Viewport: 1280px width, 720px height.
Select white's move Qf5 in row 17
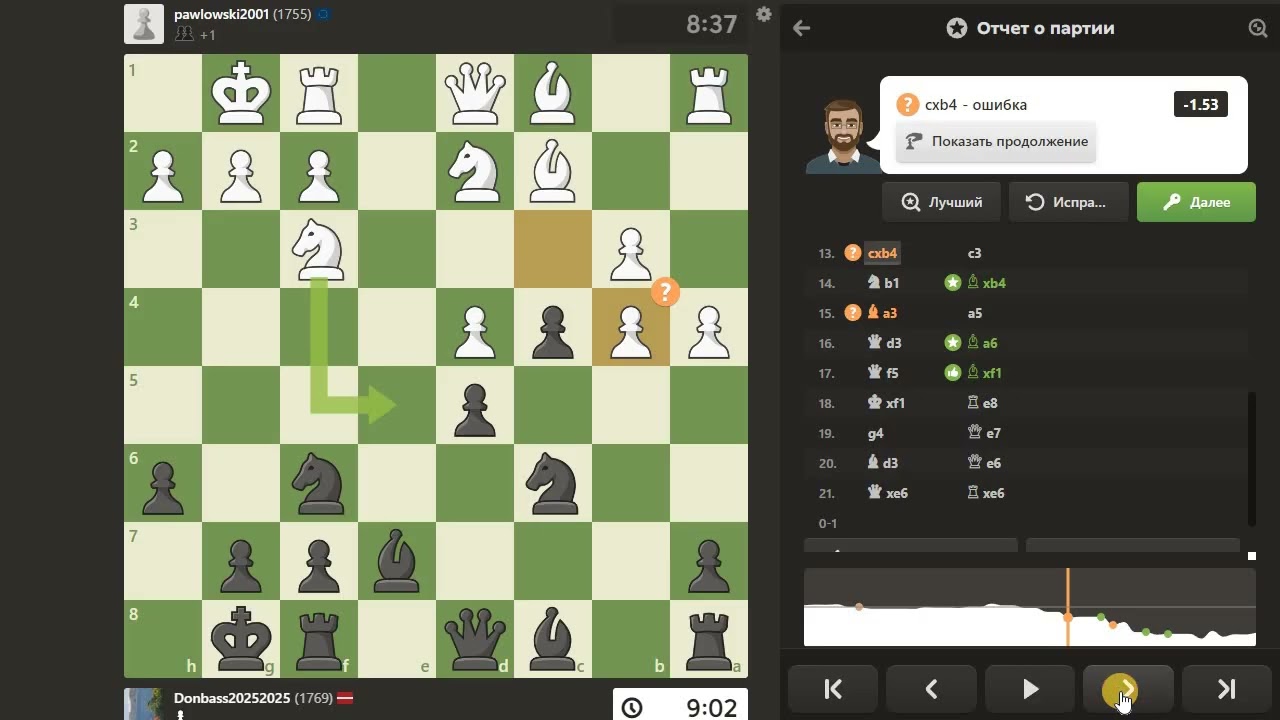coord(884,373)
